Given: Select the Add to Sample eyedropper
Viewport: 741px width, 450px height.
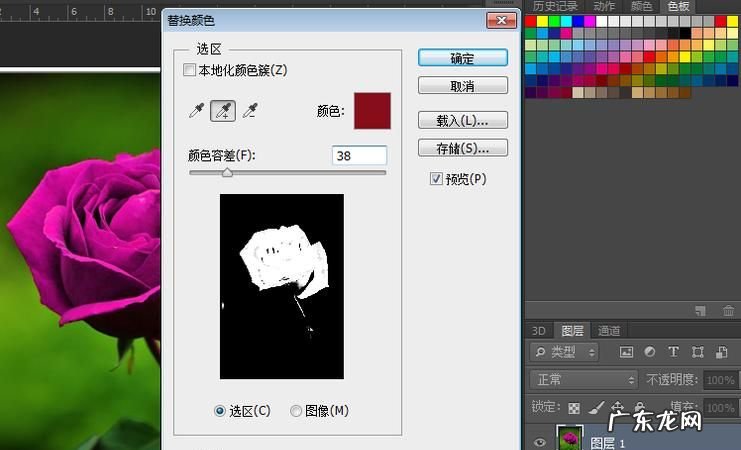Looking at the screenshot, I should [223, 111].
